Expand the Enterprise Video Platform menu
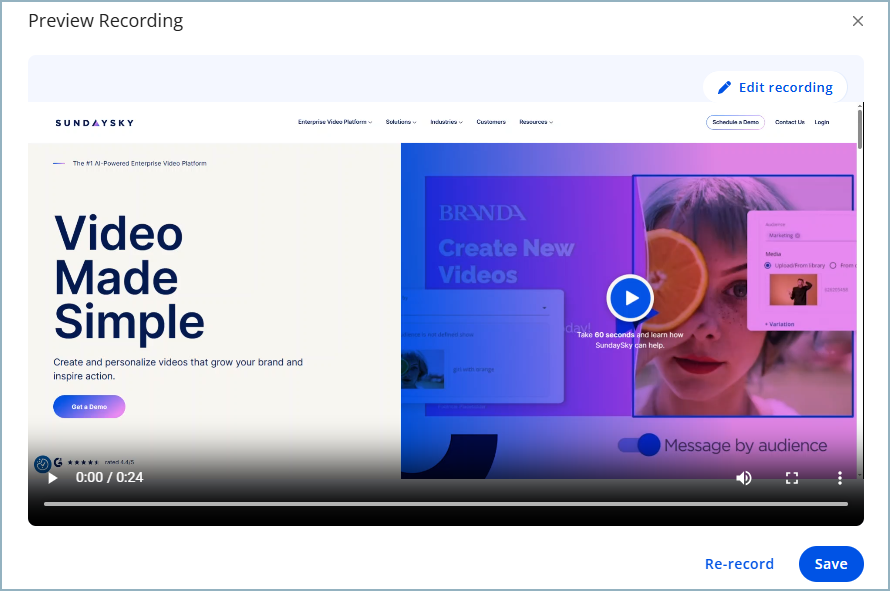Screen dimensions: 890x591 click(x=335, y=122)
